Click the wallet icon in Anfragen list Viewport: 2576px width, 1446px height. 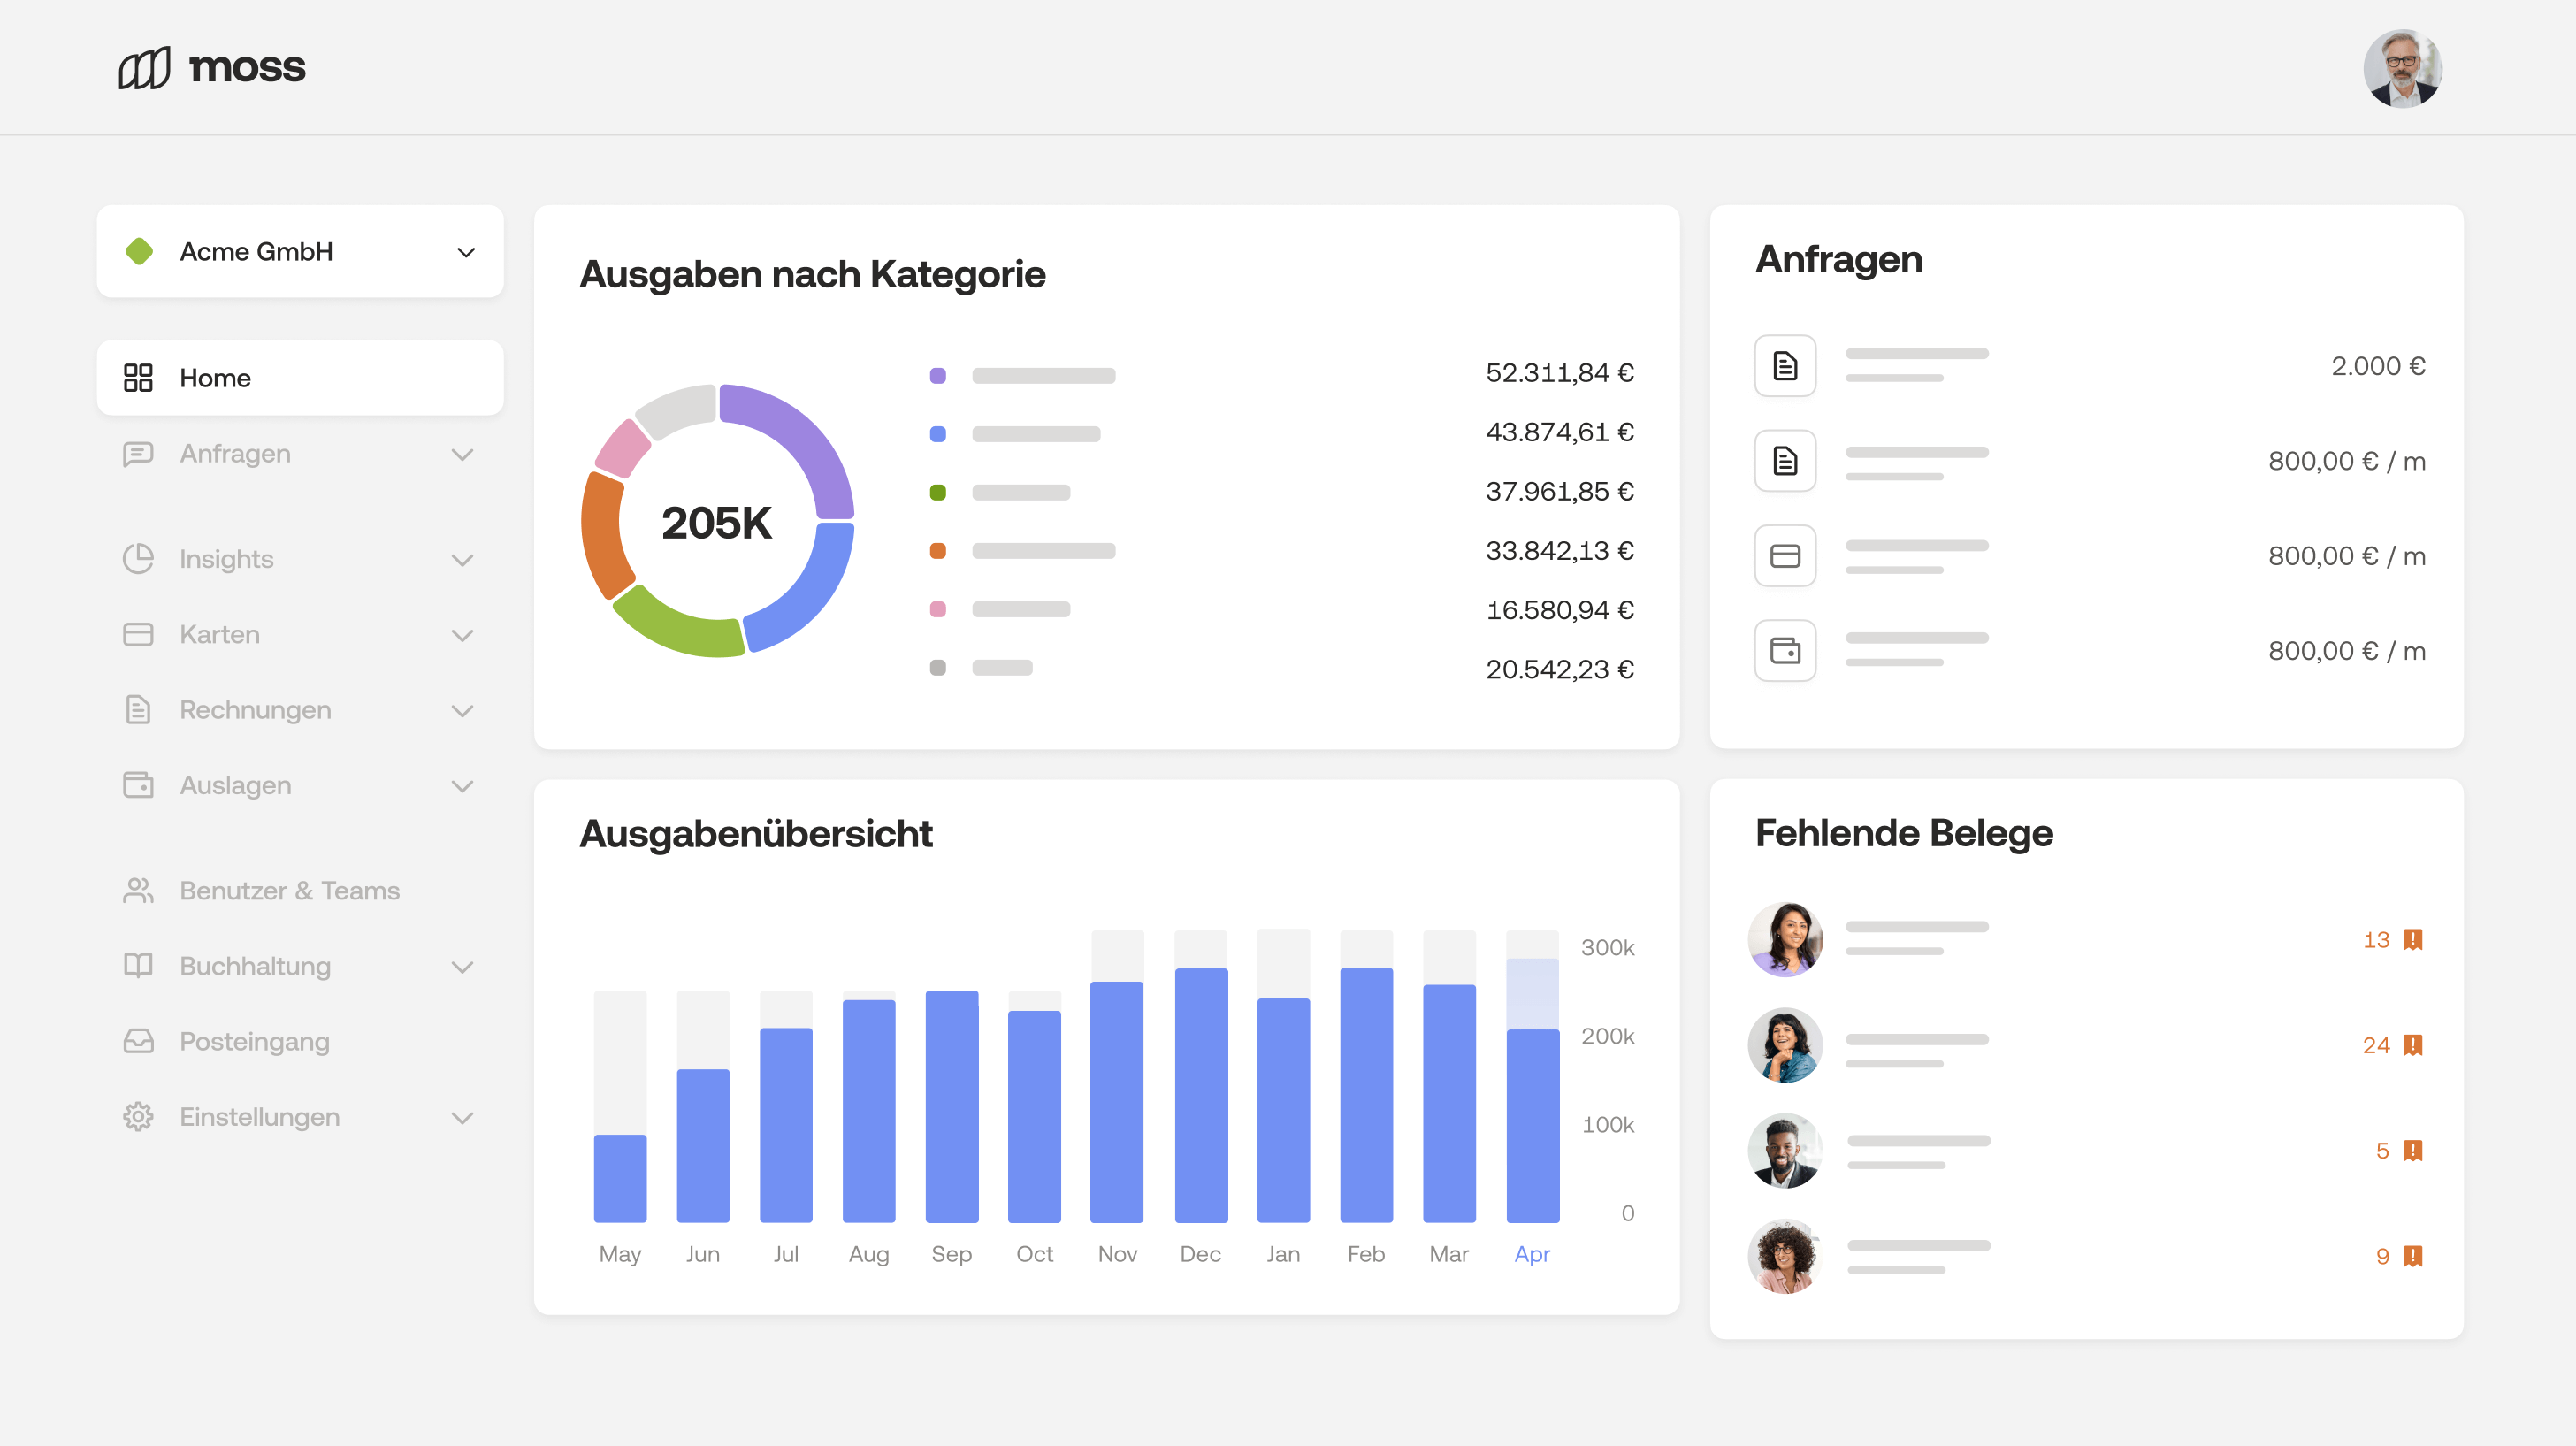(x=1785, y=651)
